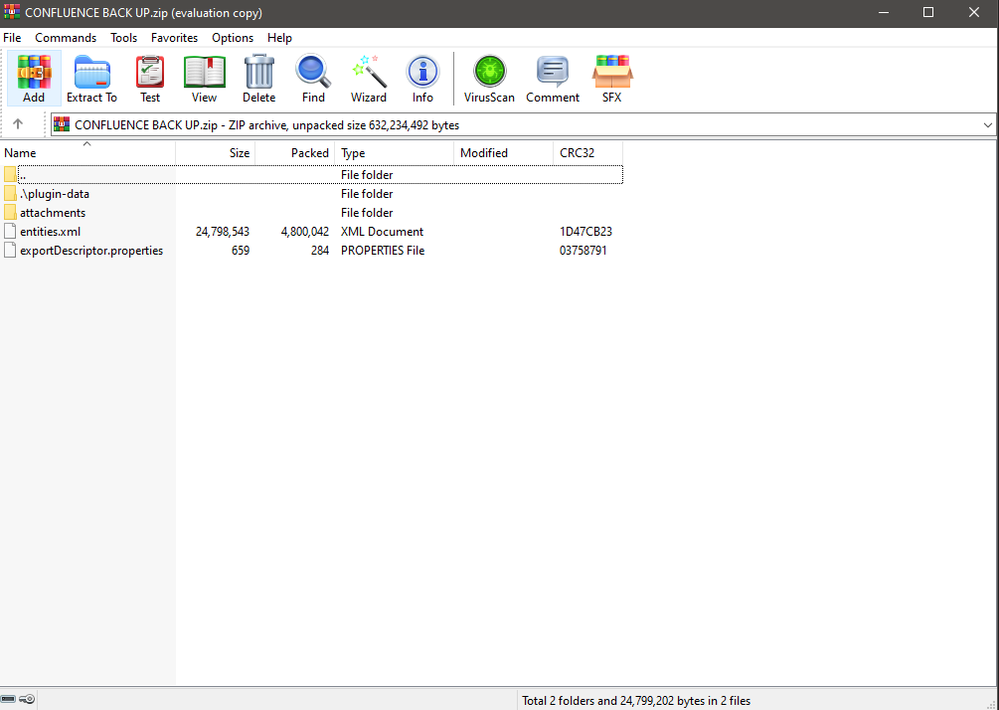Click the XML Document type cell

382,232
